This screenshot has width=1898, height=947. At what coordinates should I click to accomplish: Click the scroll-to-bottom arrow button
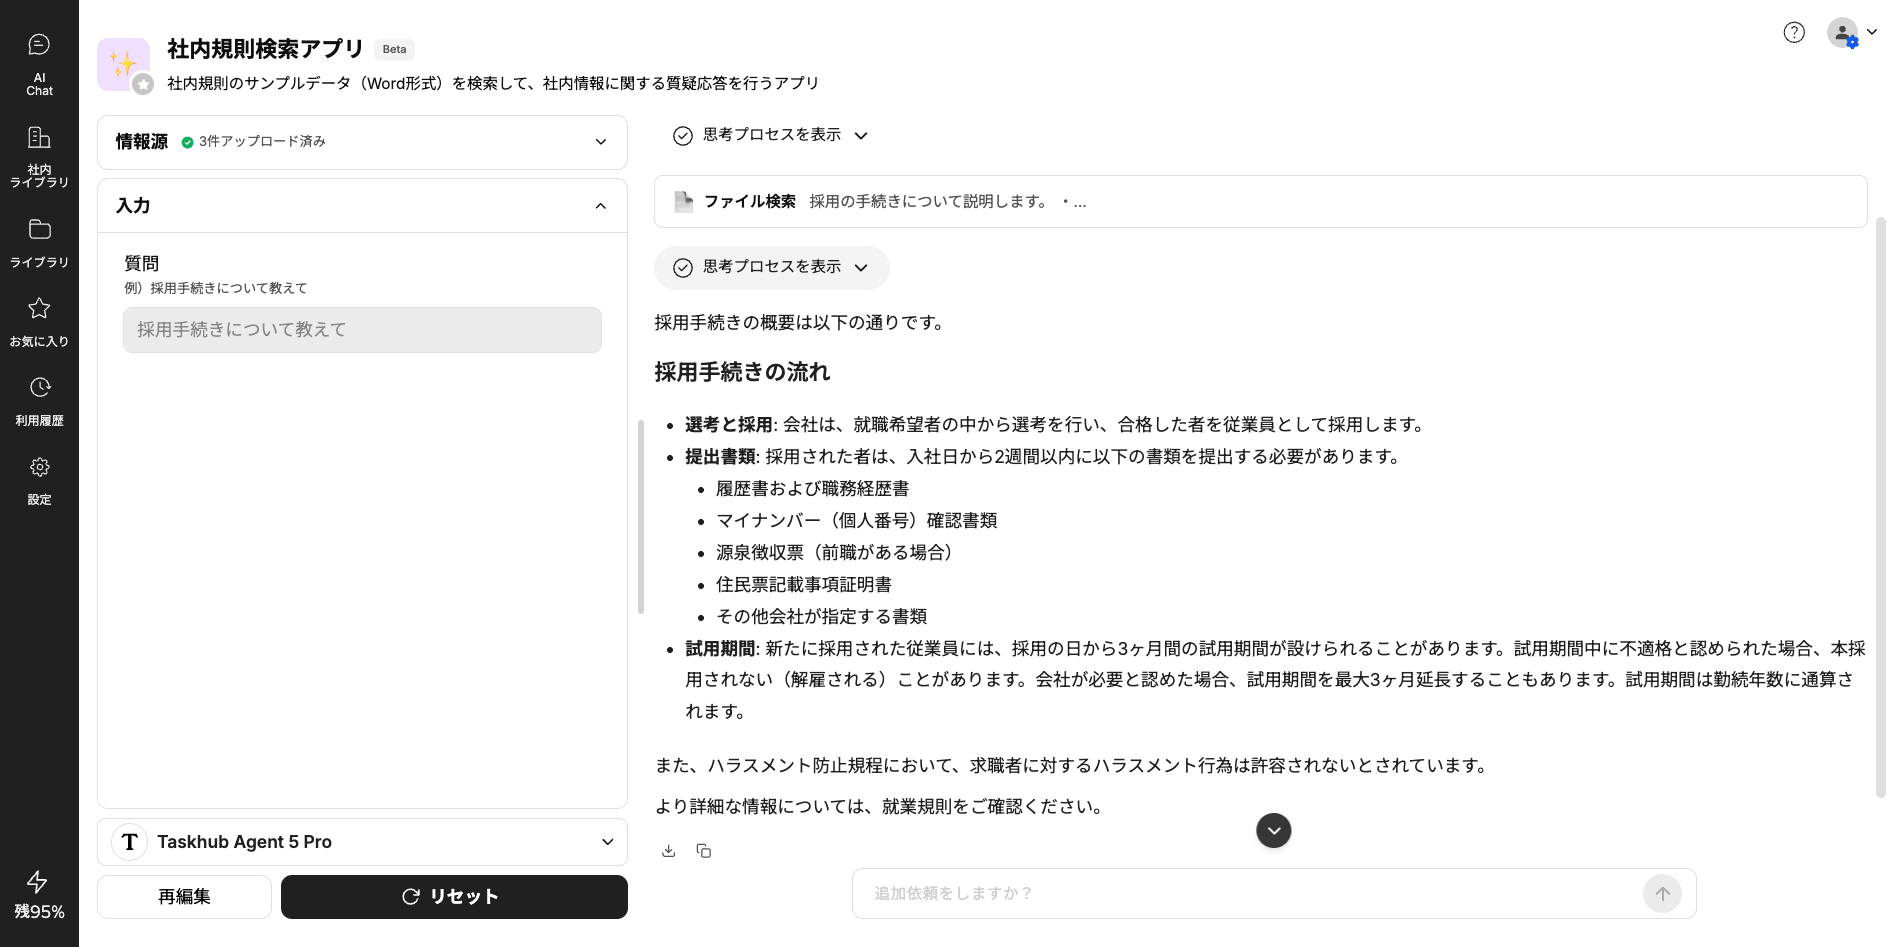click(1273, 830)
